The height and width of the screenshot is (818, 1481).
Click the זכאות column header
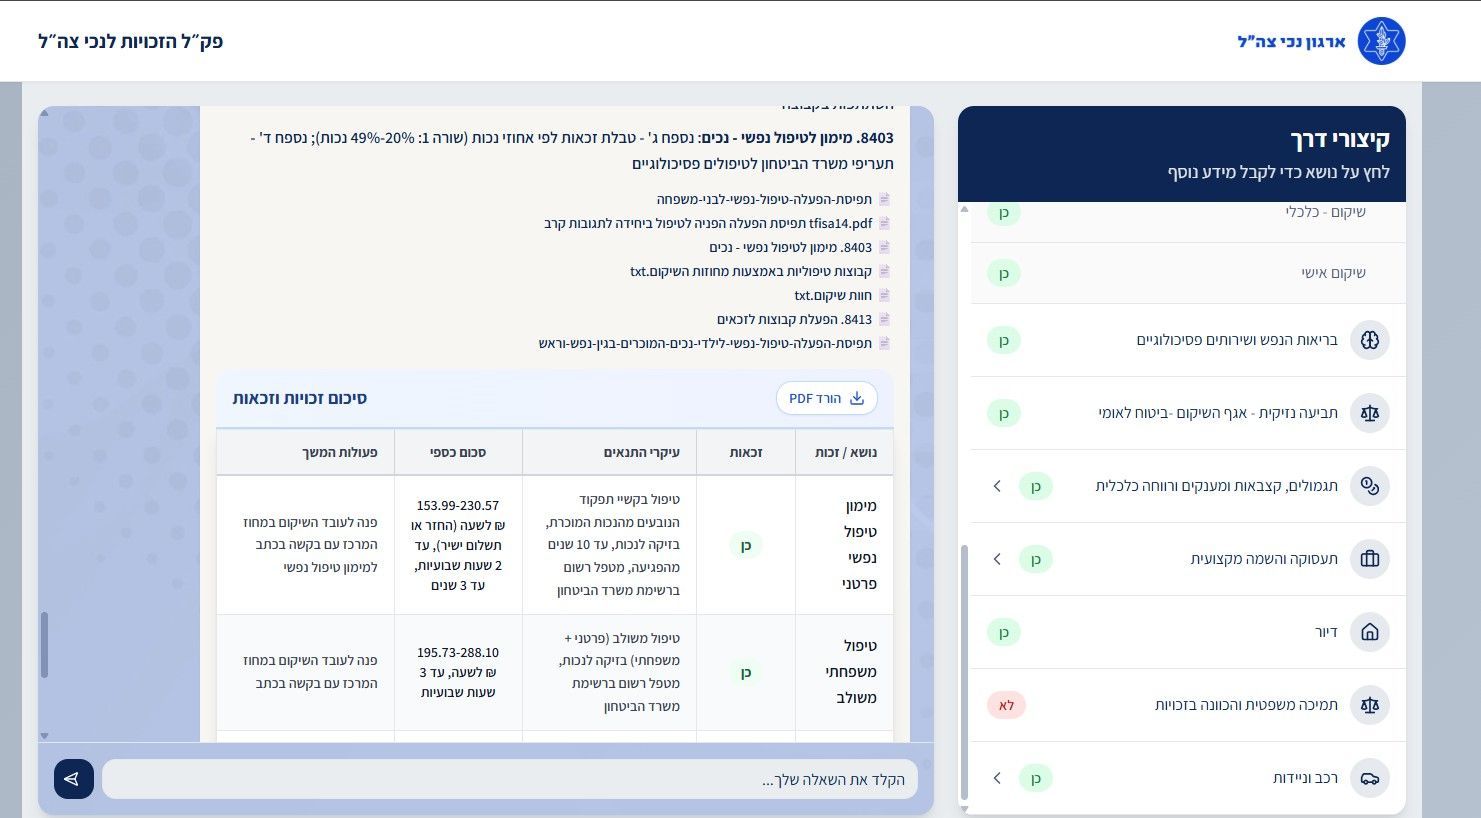(746, 452)
